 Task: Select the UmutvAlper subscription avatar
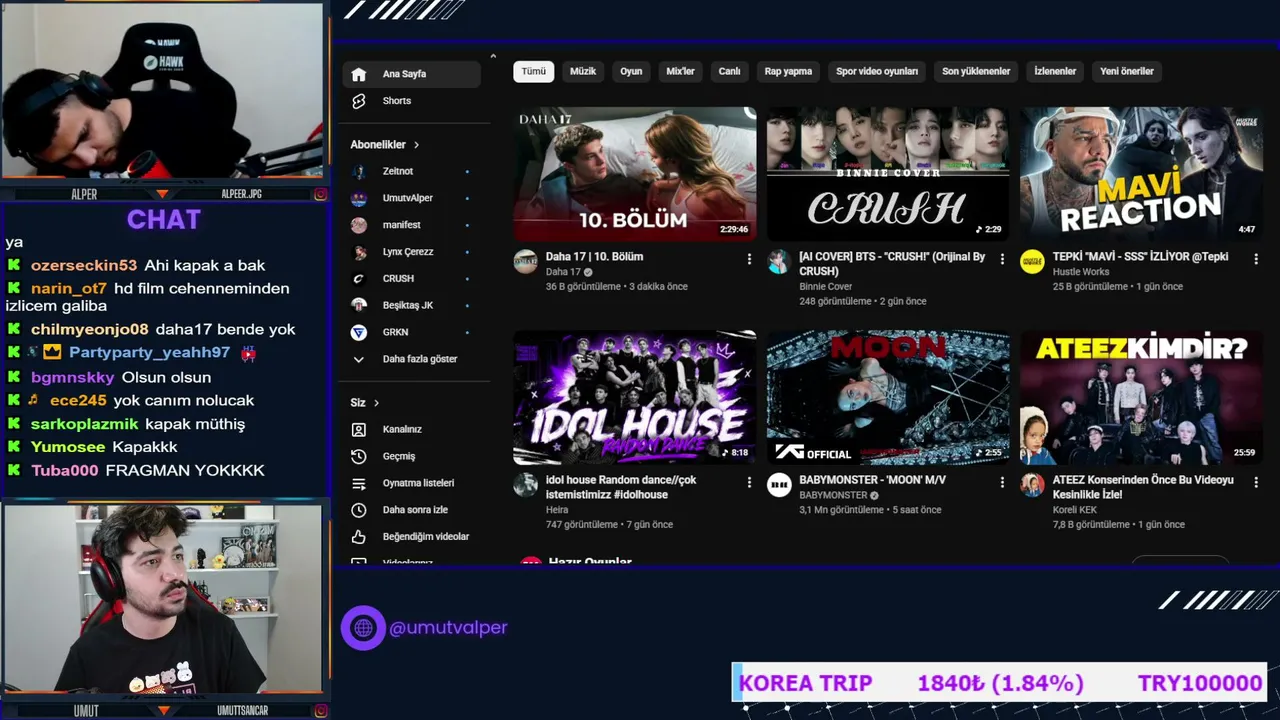click(359, 198)
